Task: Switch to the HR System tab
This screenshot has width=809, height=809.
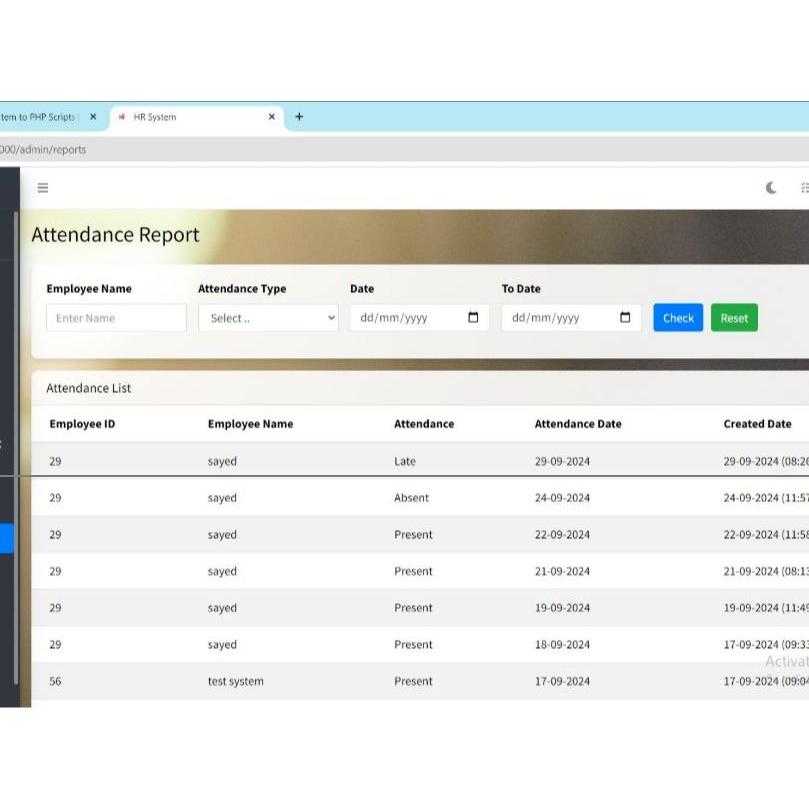Action: pyautogui.click(x=190, y=117)
